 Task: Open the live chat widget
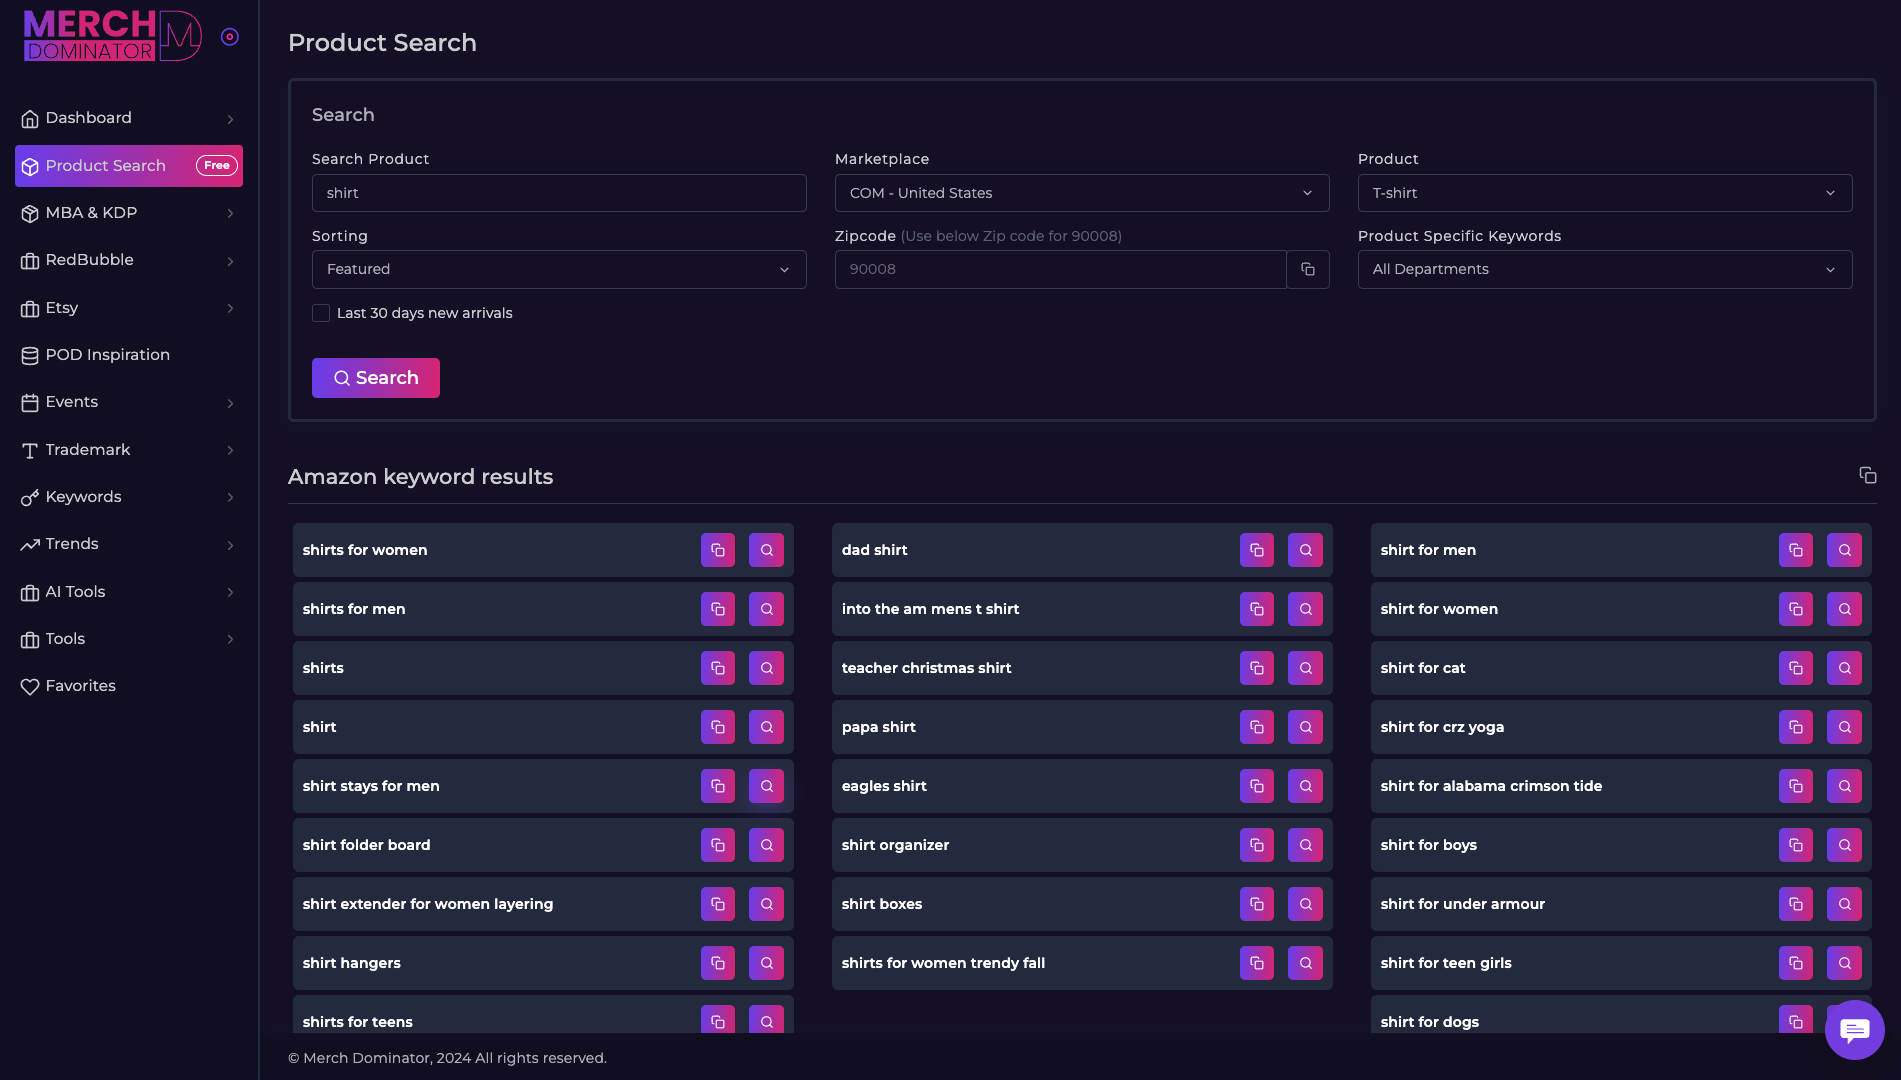click(1854, 1030)
